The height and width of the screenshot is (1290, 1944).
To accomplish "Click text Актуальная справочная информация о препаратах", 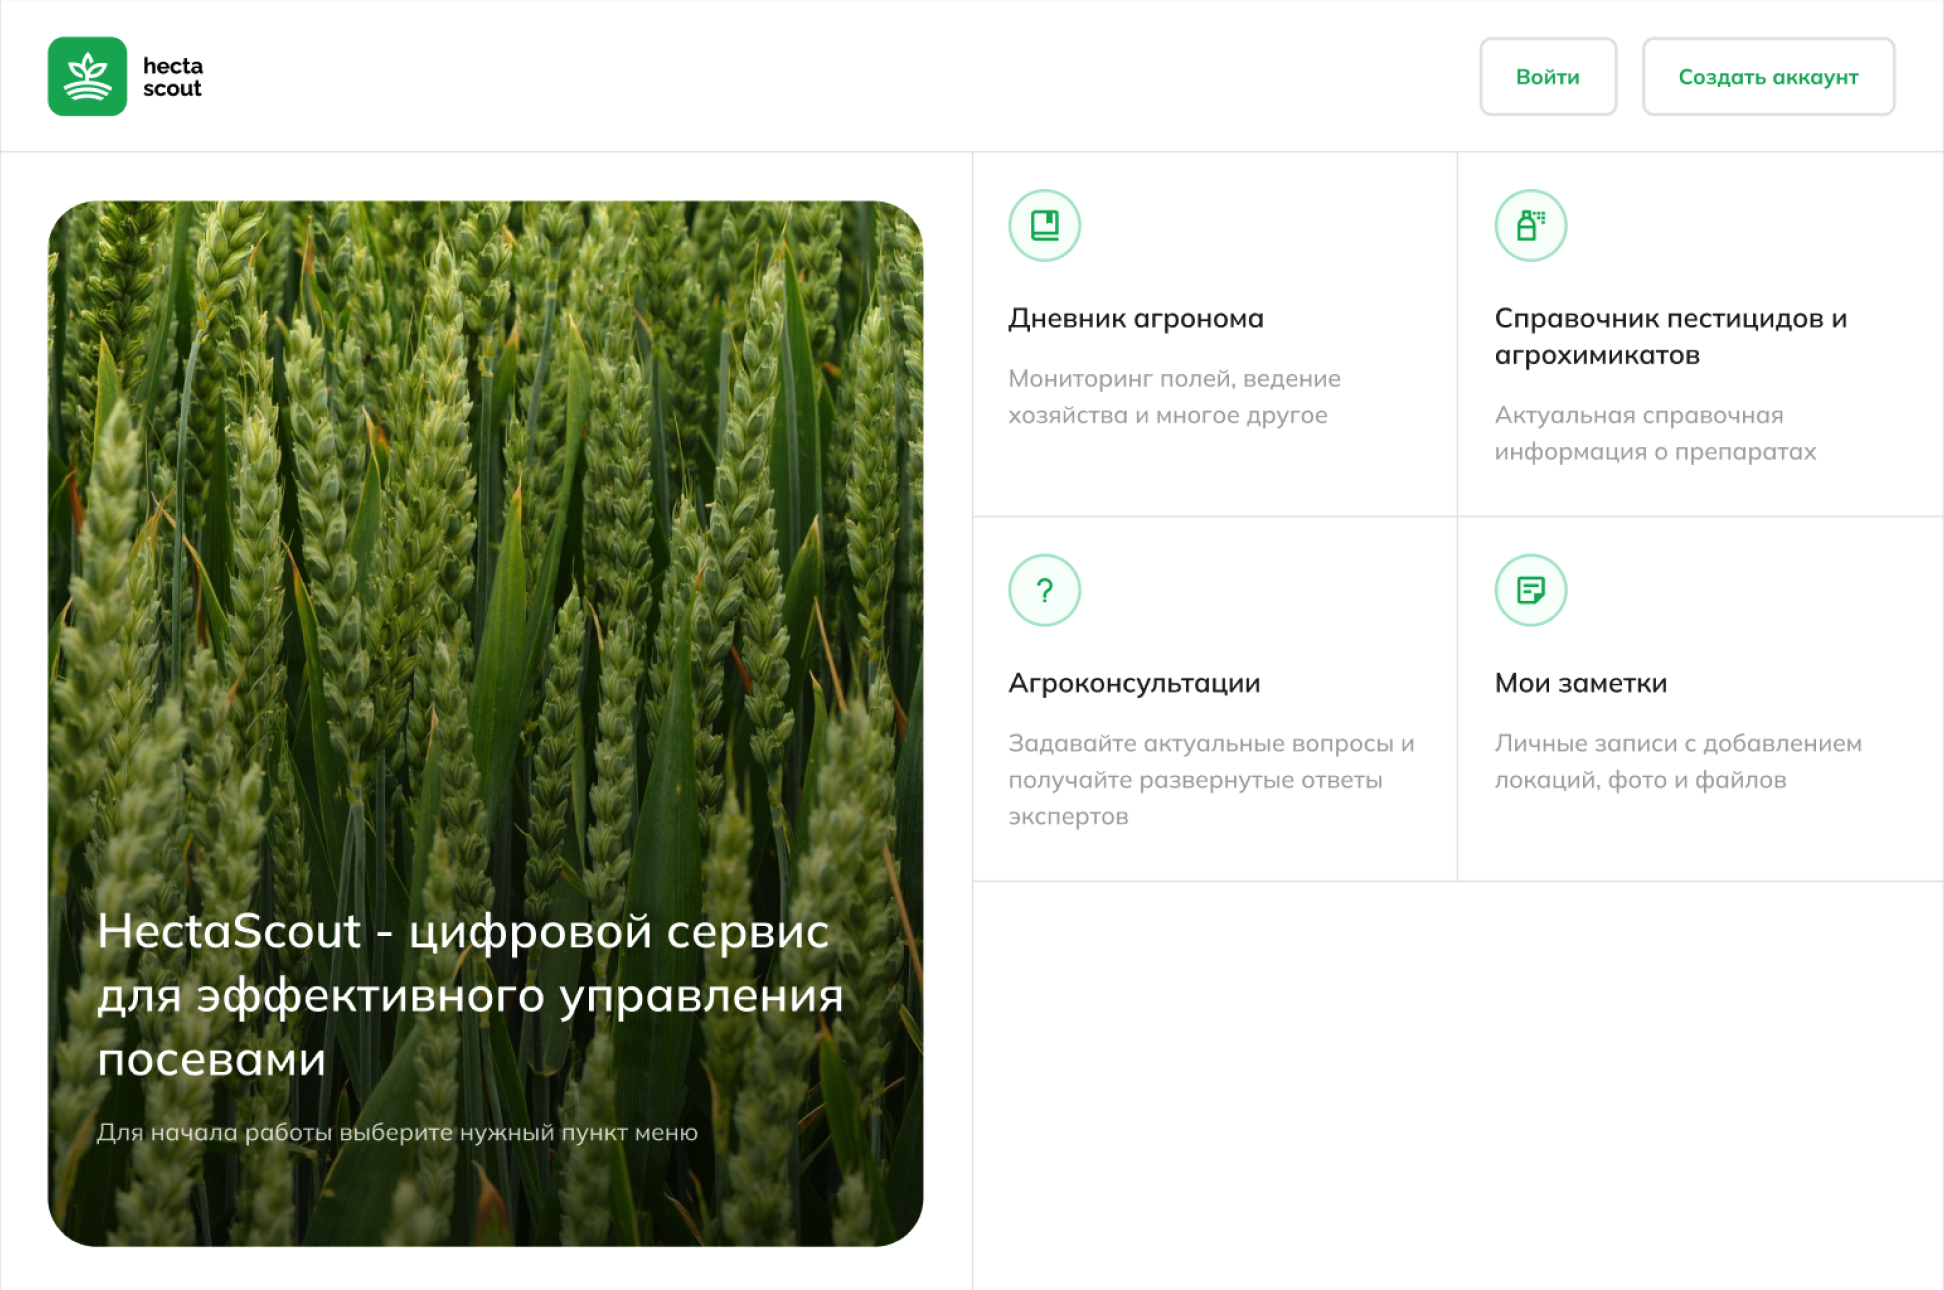I will (x=1655, y=433).
